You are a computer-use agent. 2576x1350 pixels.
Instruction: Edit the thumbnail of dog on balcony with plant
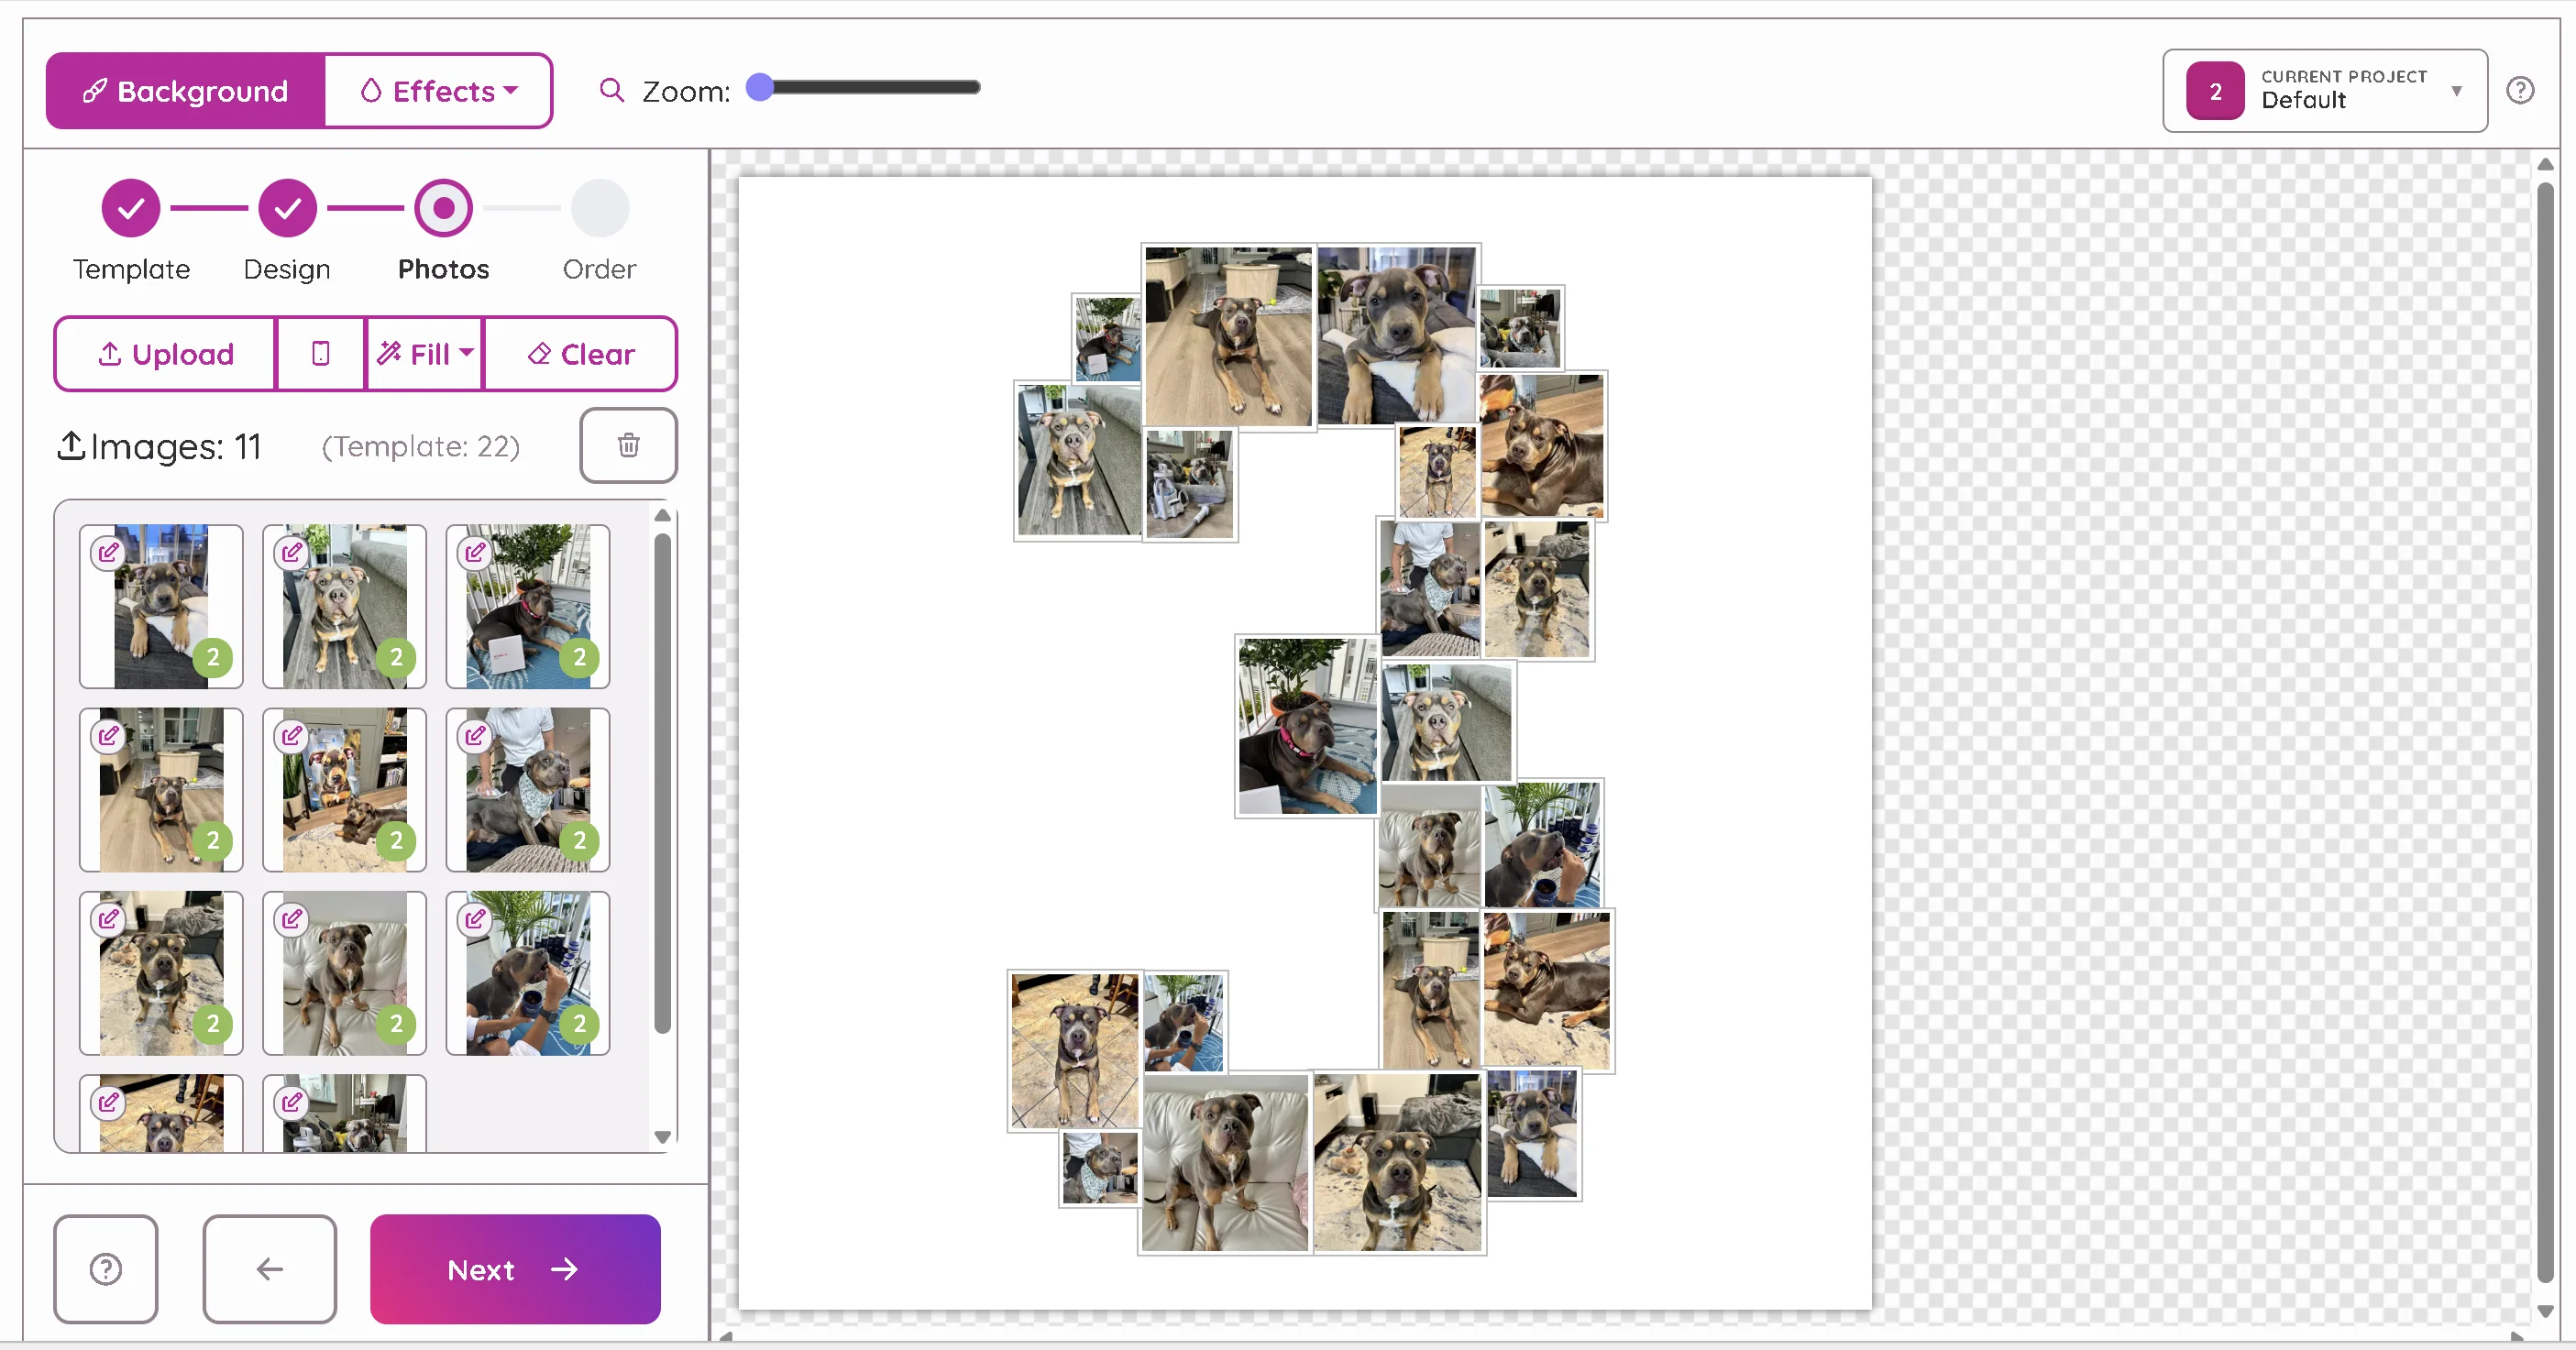(475, 552)
